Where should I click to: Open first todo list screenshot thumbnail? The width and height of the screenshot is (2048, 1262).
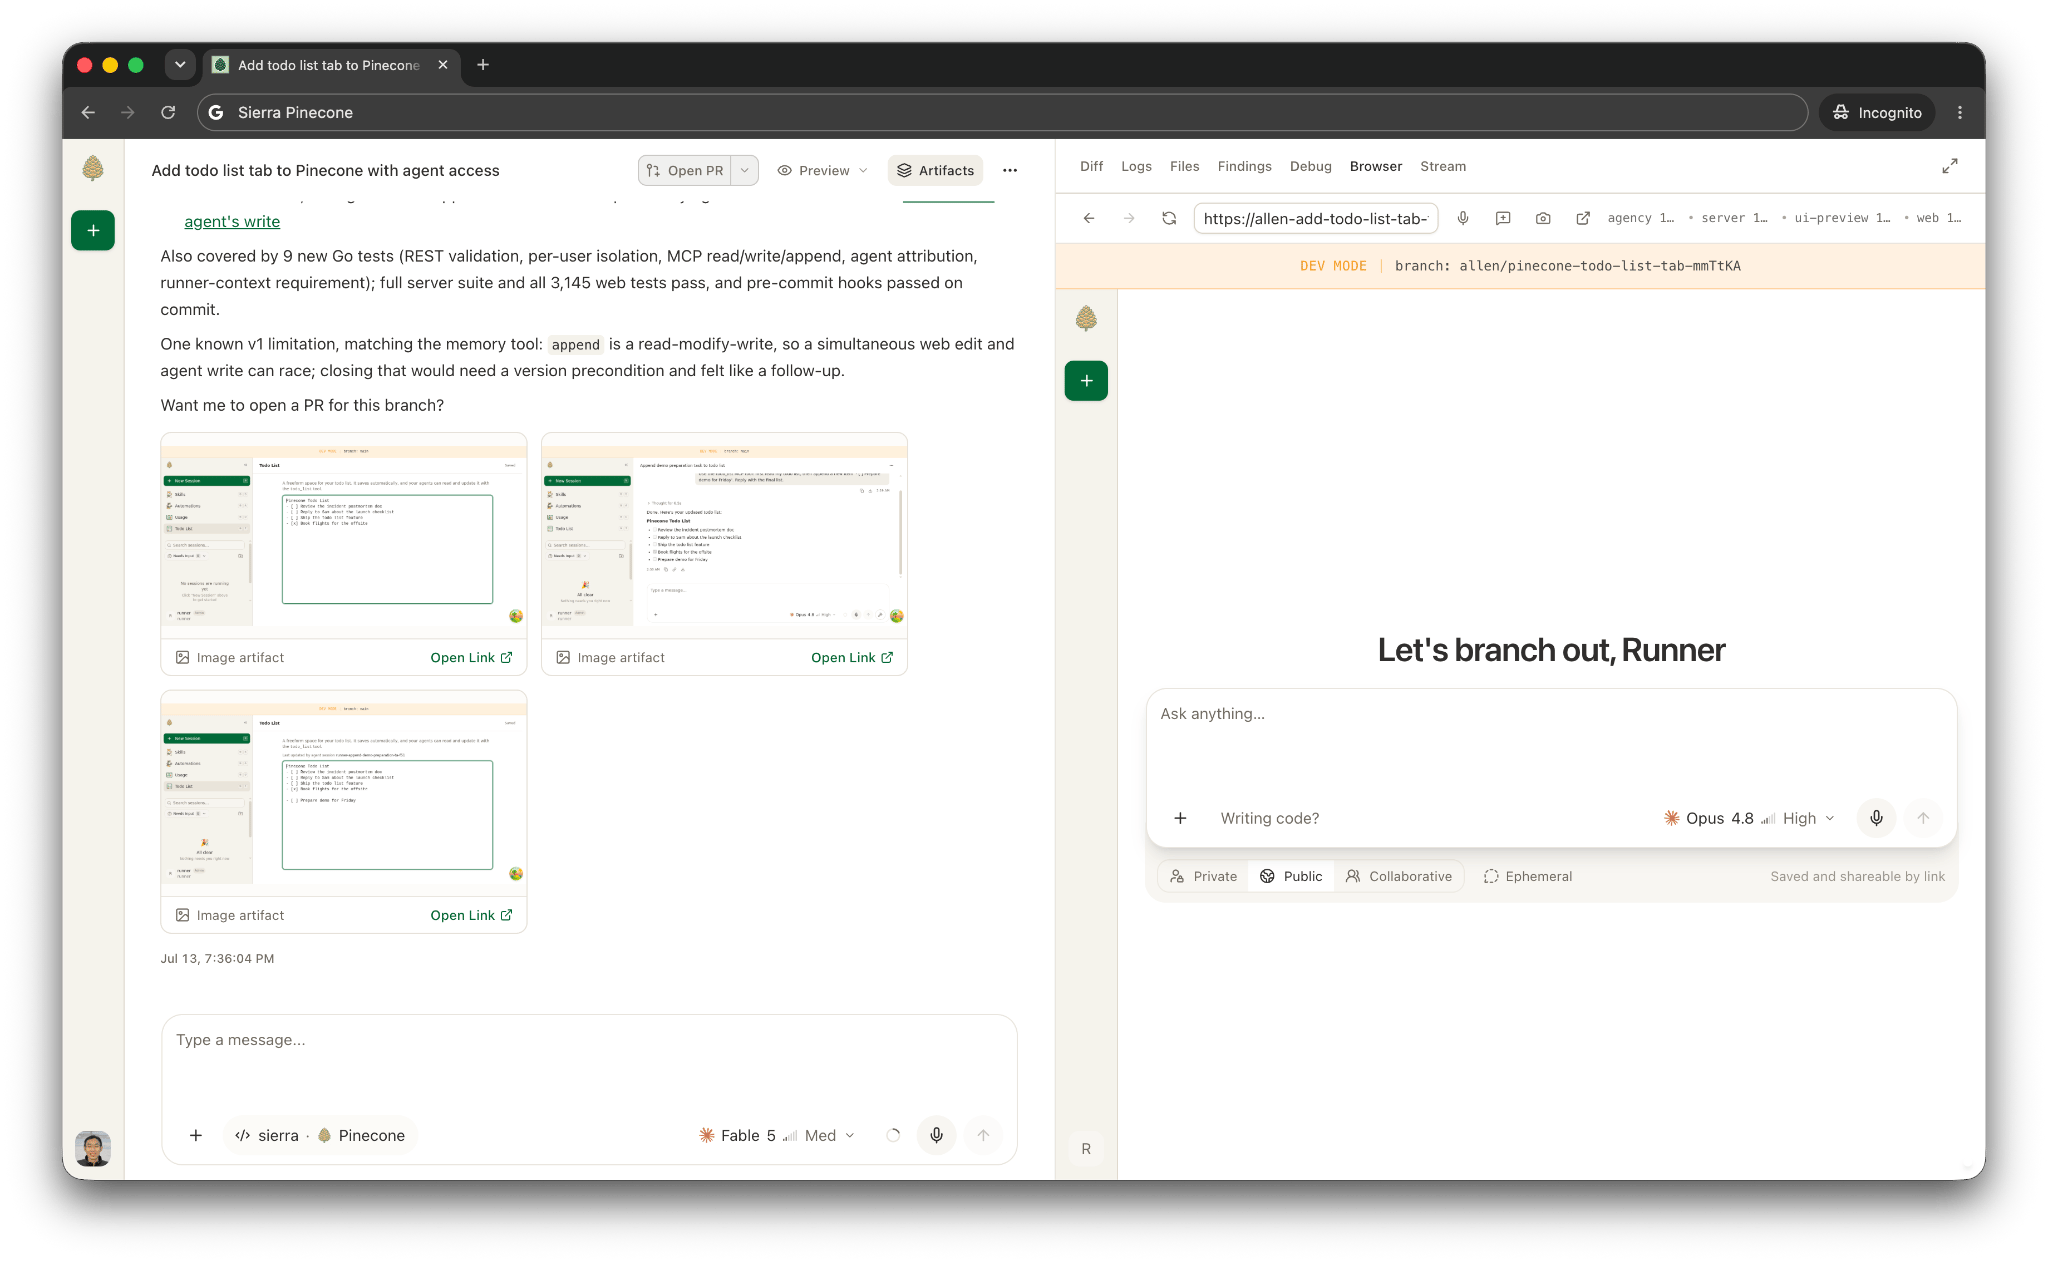344,535
